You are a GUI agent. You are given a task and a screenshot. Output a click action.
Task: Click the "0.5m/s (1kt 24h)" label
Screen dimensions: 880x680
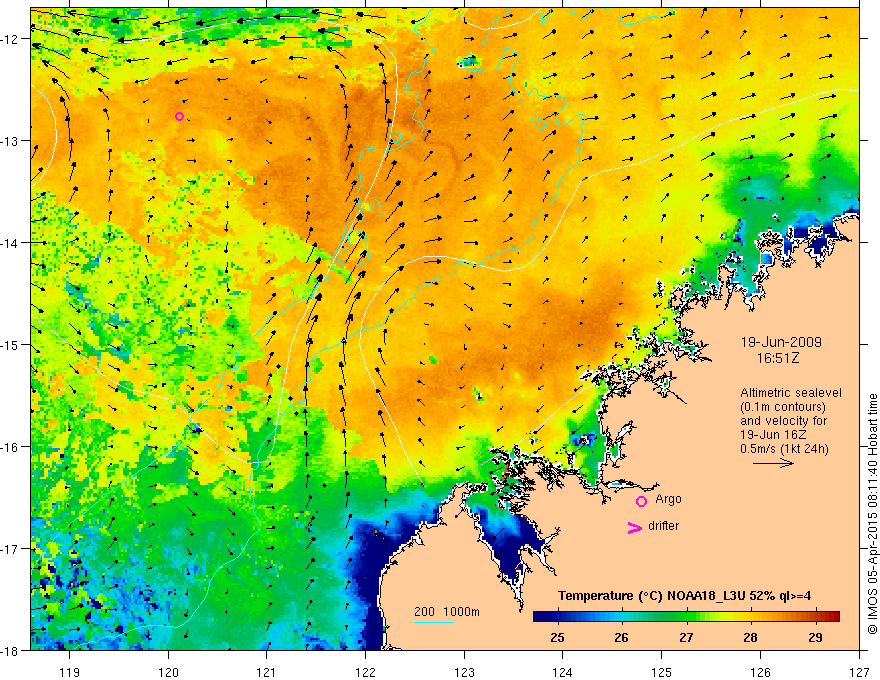click(x=784, y=449)
